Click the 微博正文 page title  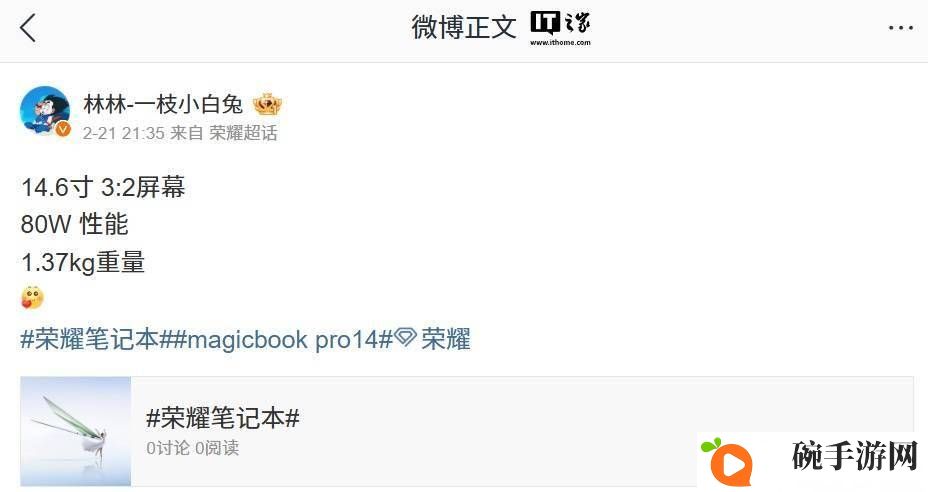[x=463, y=27]
